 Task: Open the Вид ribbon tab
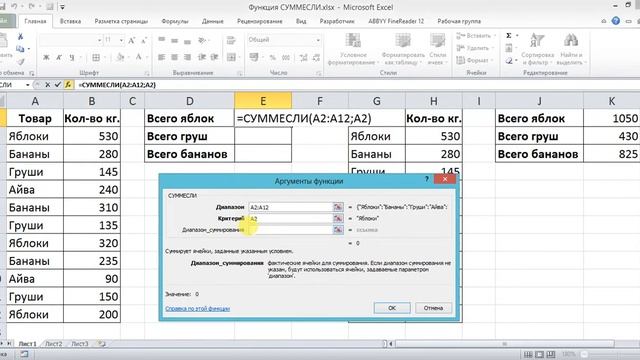(x=301, y=21)
